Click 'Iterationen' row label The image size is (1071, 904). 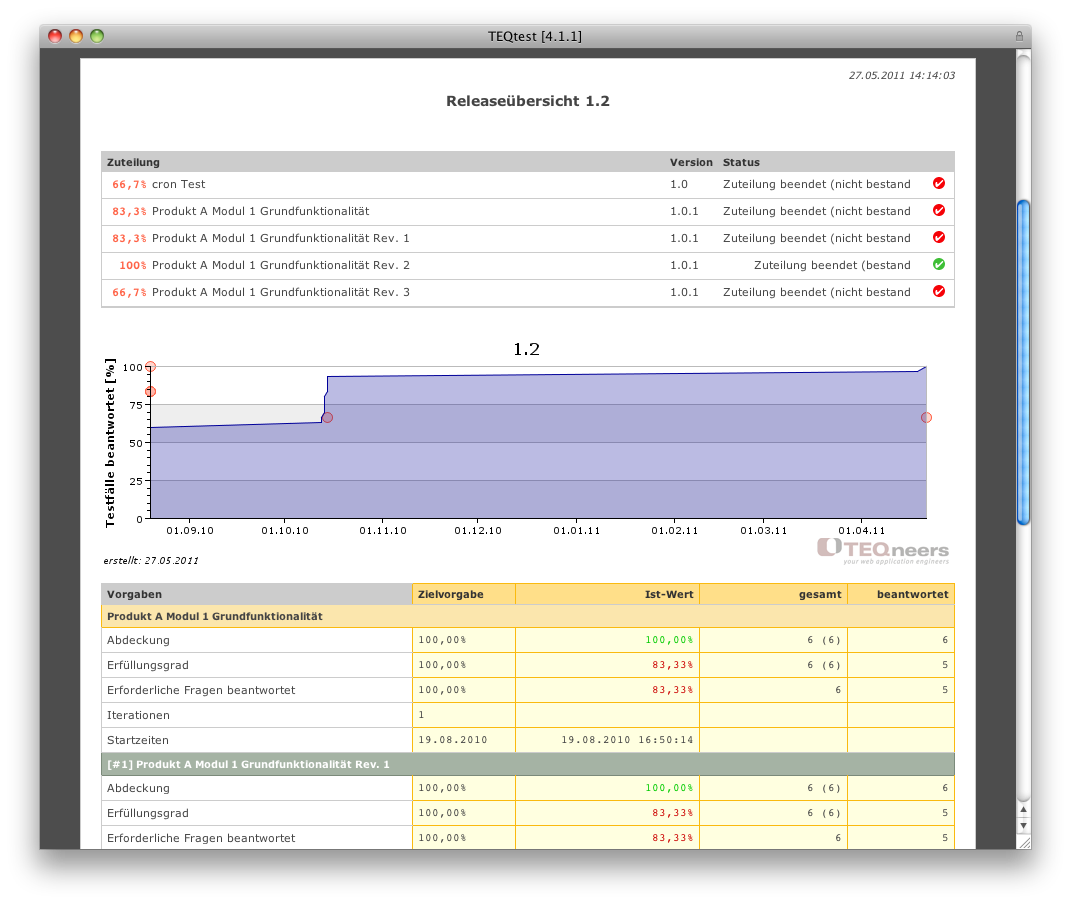pyautogui.click(x=139, y=715)
